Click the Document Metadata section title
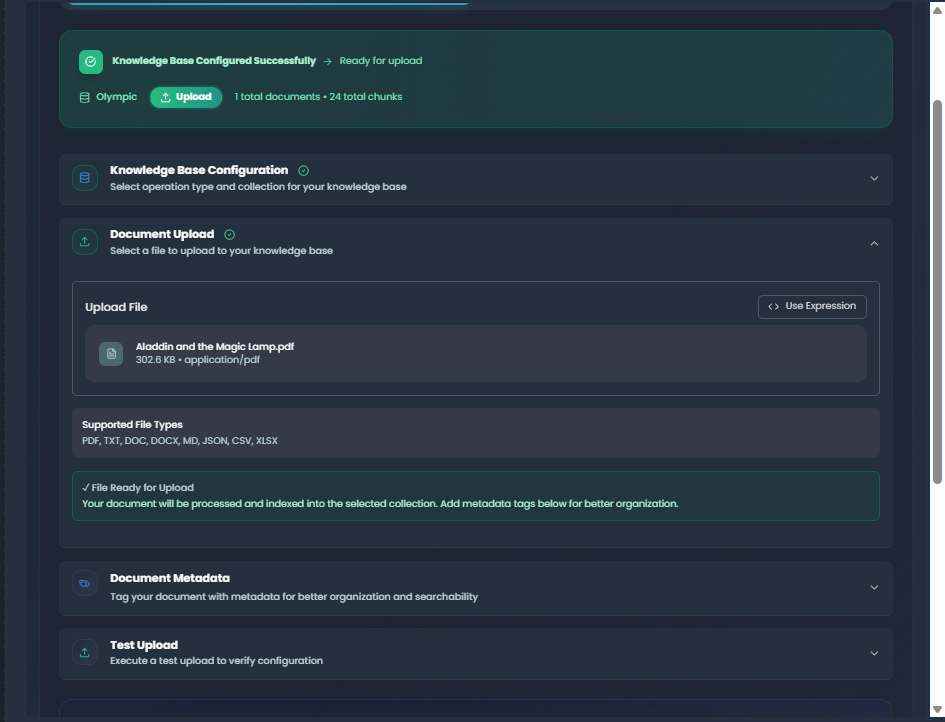Viewport: 945px width, 722px height. pyautogui.click(x=170, y=578)
